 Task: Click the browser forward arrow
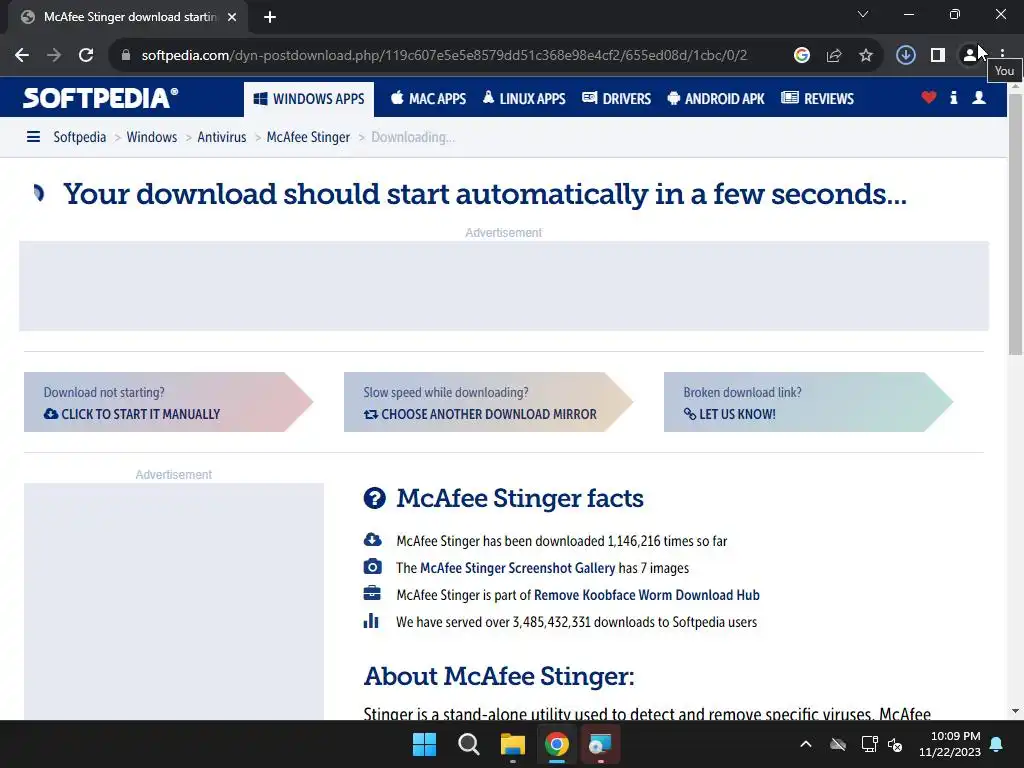[x=54, y=56]
